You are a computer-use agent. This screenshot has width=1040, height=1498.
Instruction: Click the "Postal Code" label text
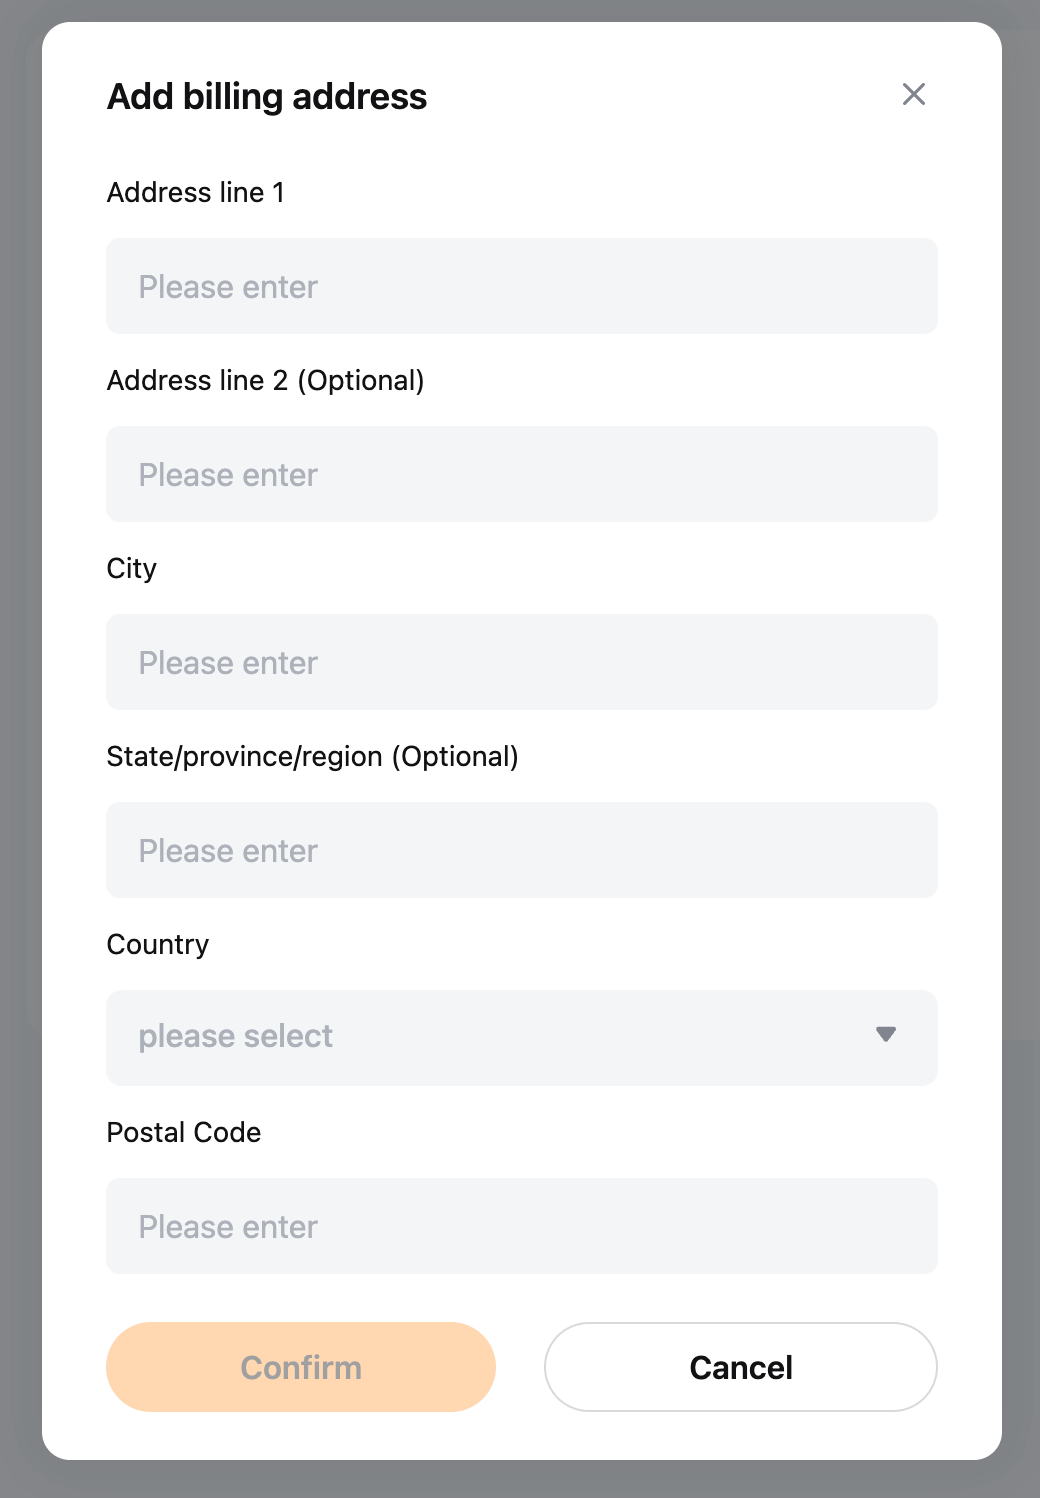pos(184,1132)
